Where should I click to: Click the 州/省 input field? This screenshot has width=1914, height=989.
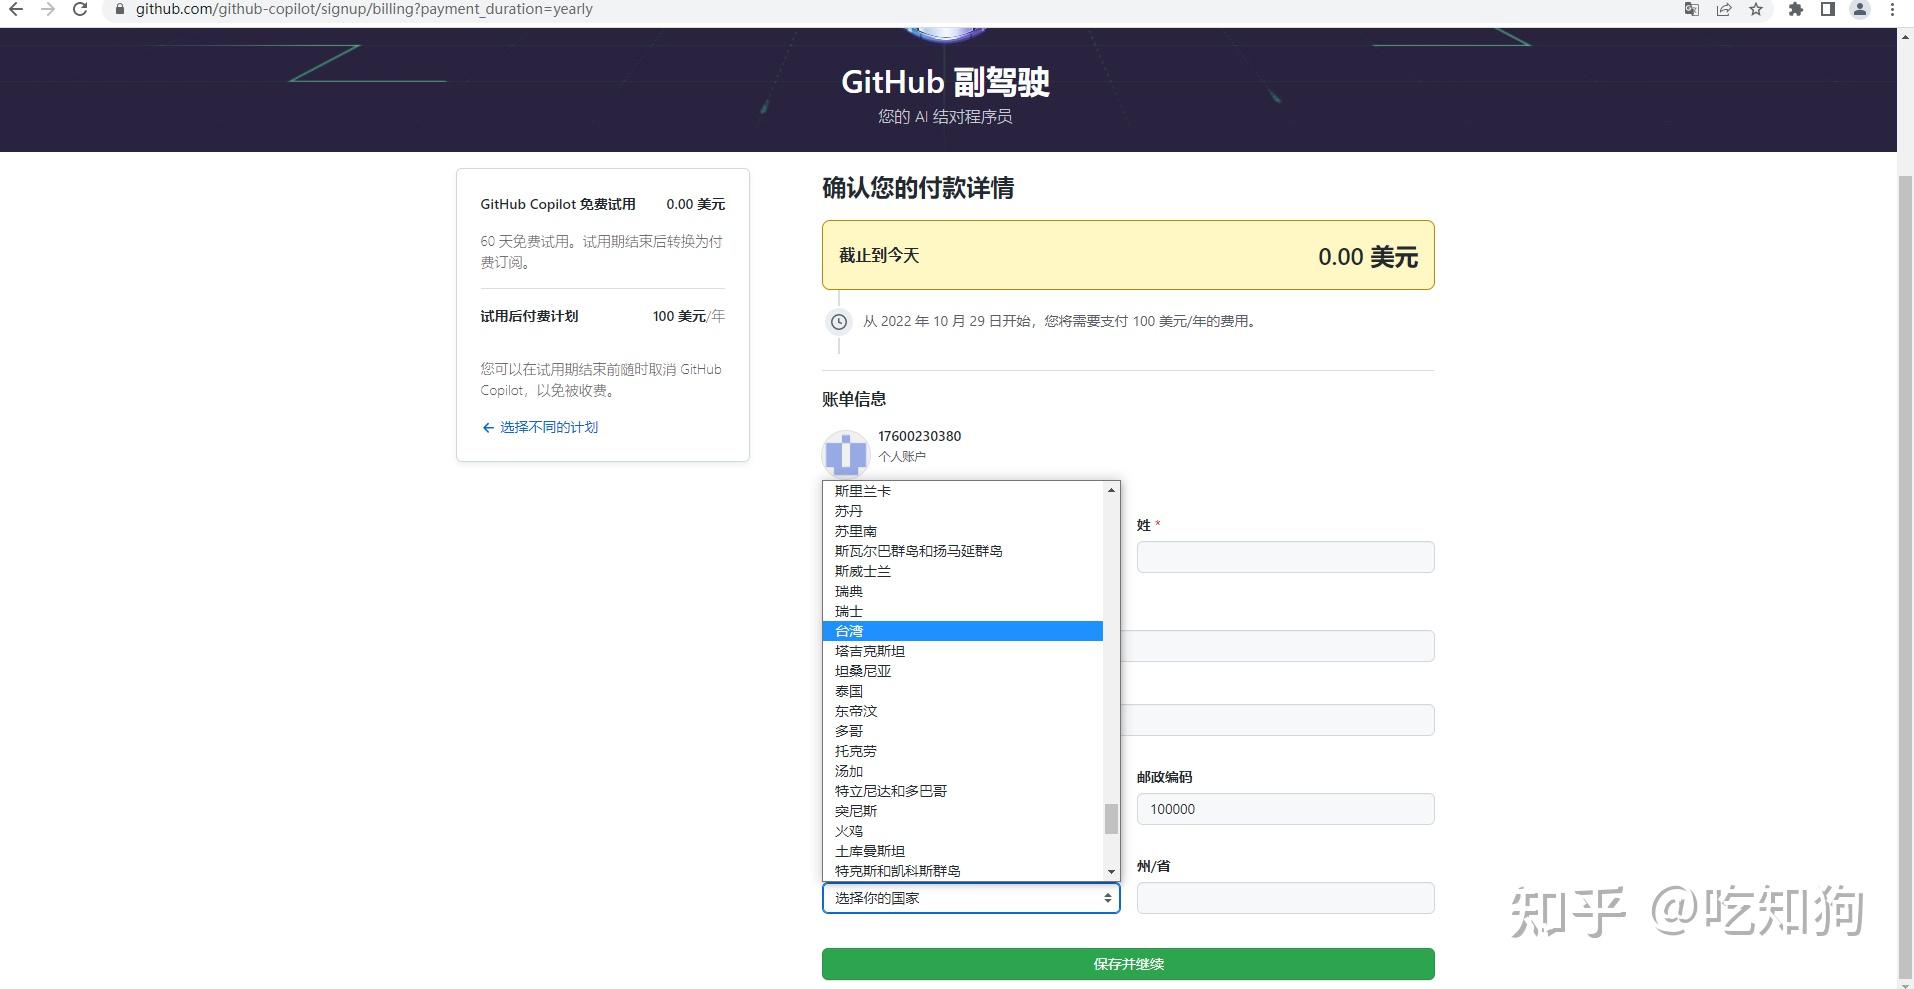(x=1286, y=898)
